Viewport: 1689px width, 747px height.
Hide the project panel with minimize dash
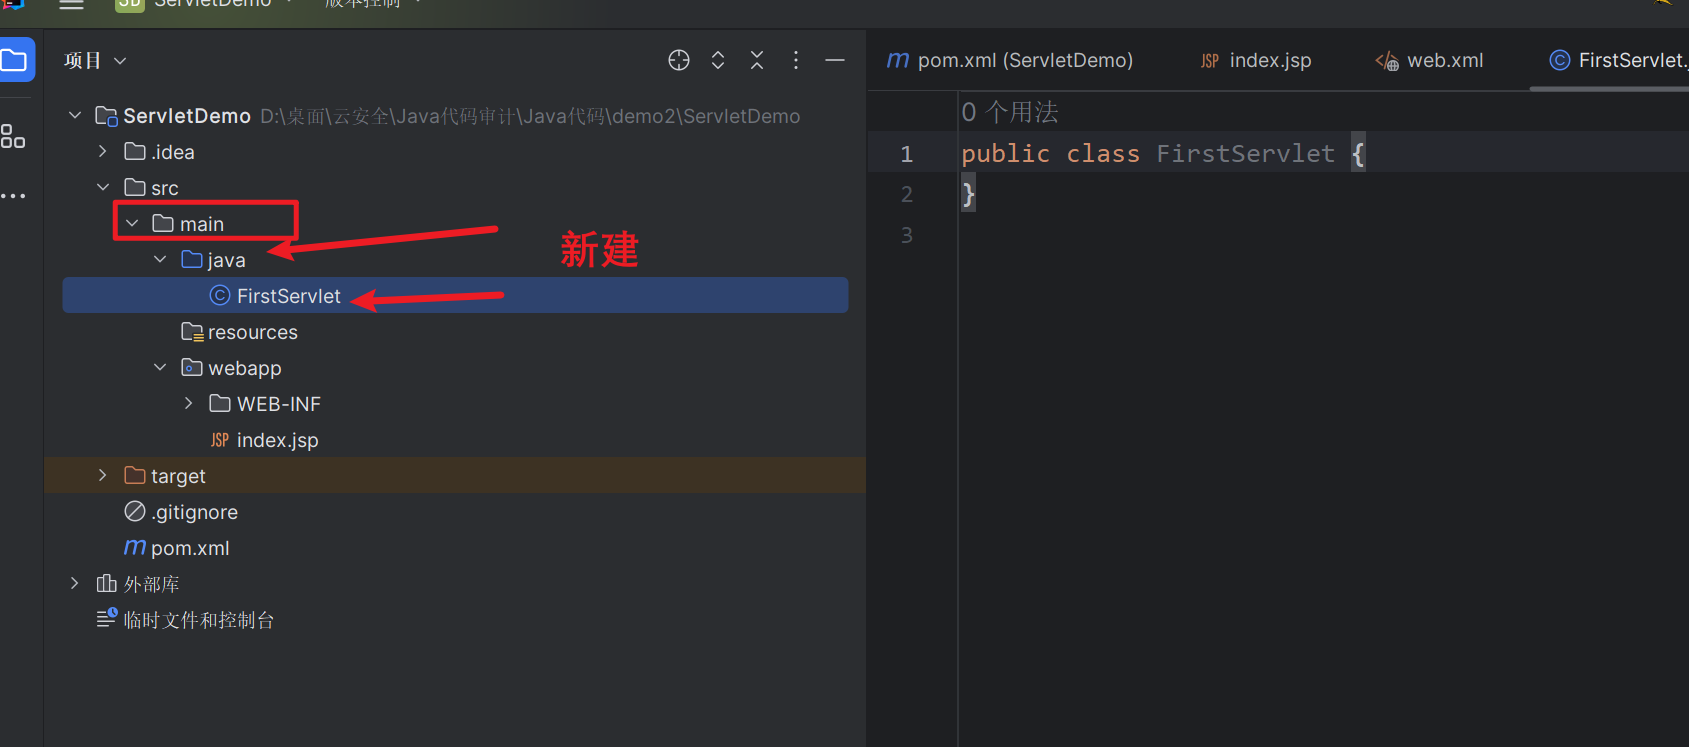(x=835, y=60)
